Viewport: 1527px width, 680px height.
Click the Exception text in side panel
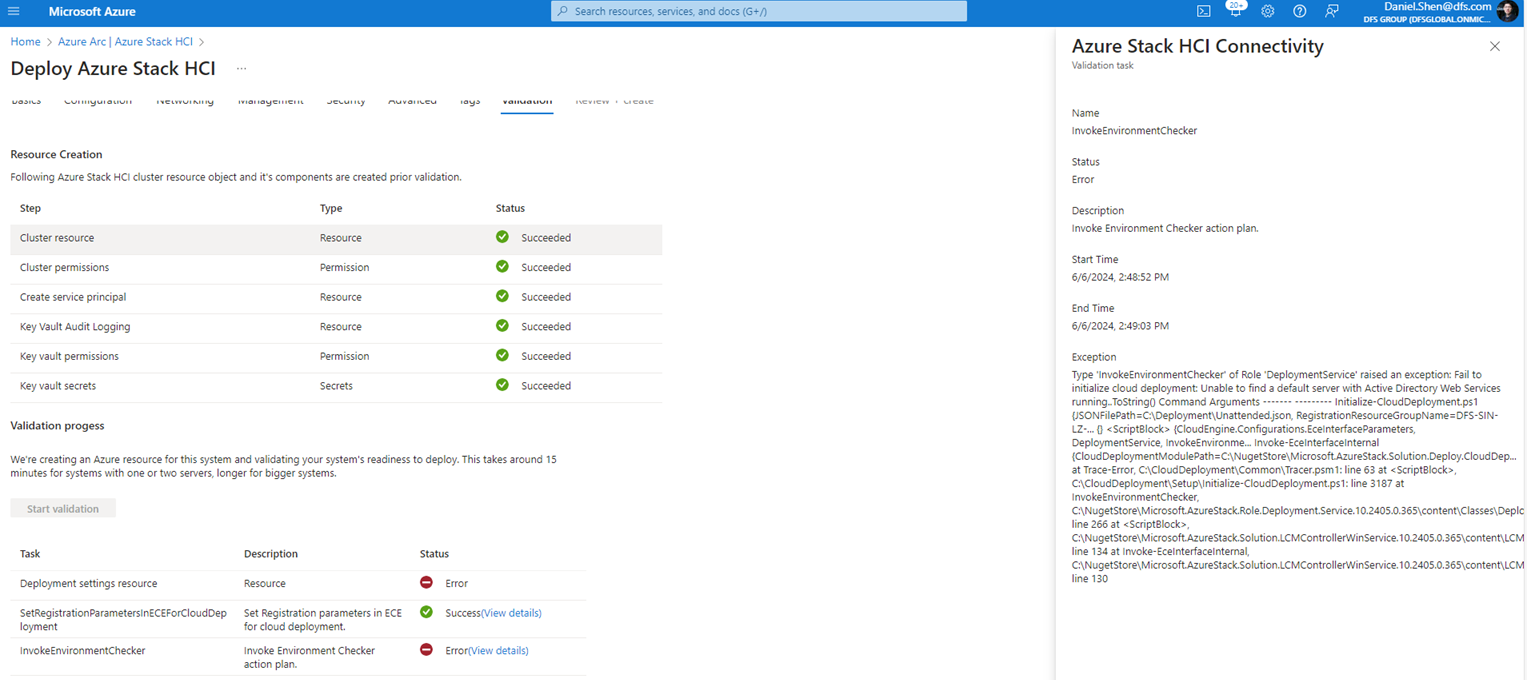[x=1297, y=476]
